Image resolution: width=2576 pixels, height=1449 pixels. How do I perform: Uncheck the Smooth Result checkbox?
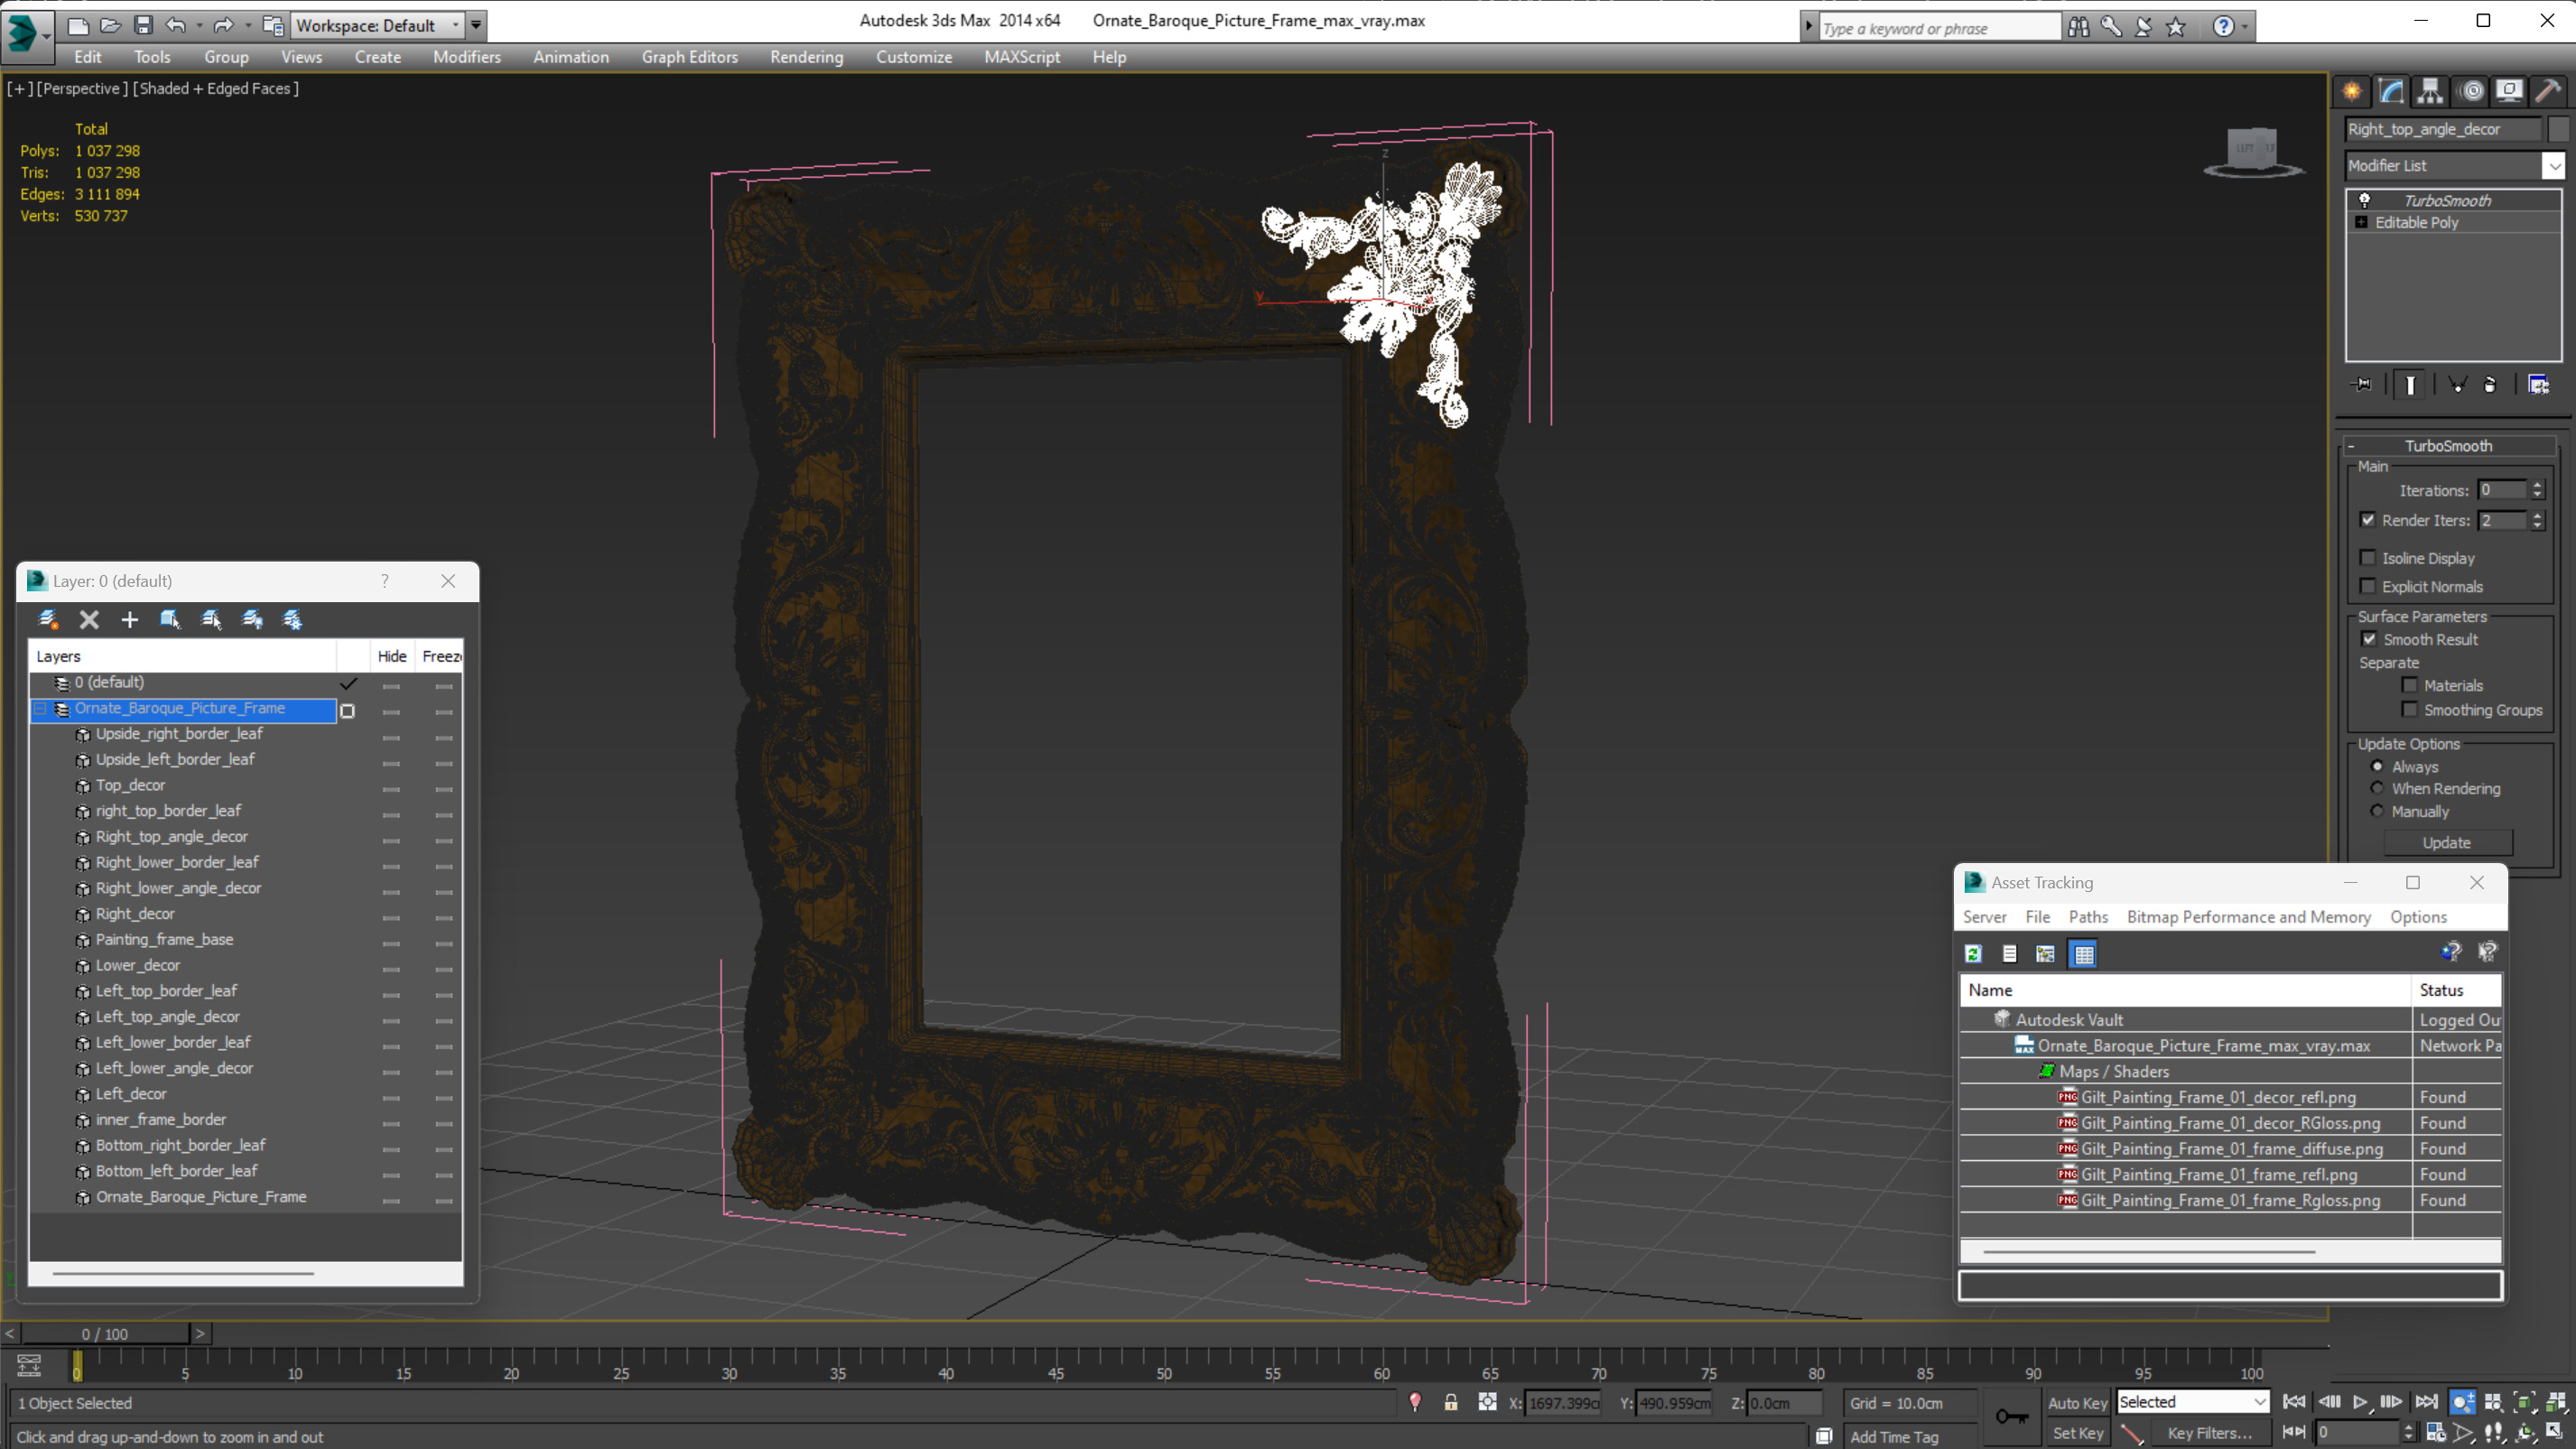[x=2368, y=639]
